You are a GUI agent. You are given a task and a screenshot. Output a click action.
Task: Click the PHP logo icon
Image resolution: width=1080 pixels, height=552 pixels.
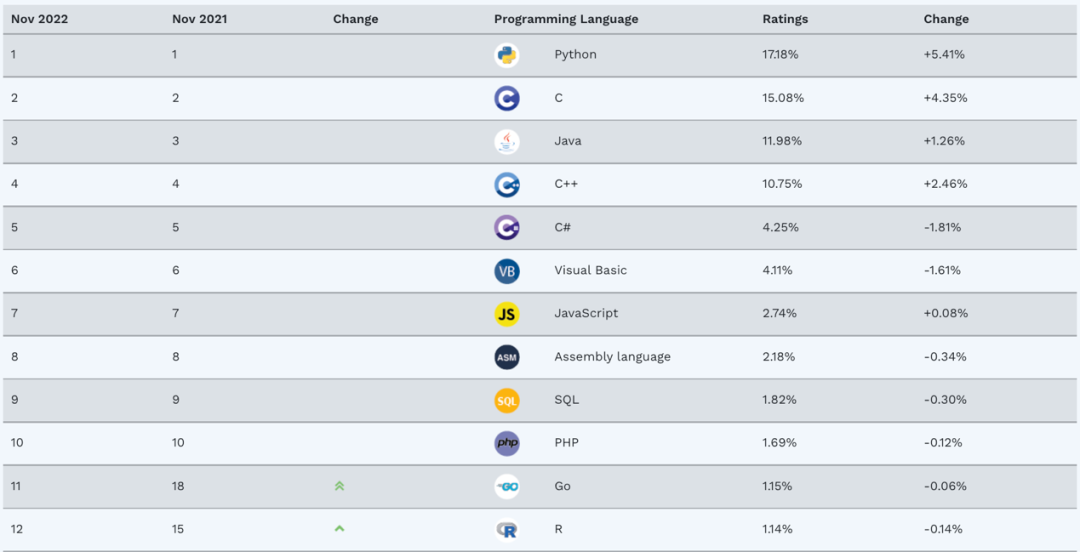coord(507,443)
